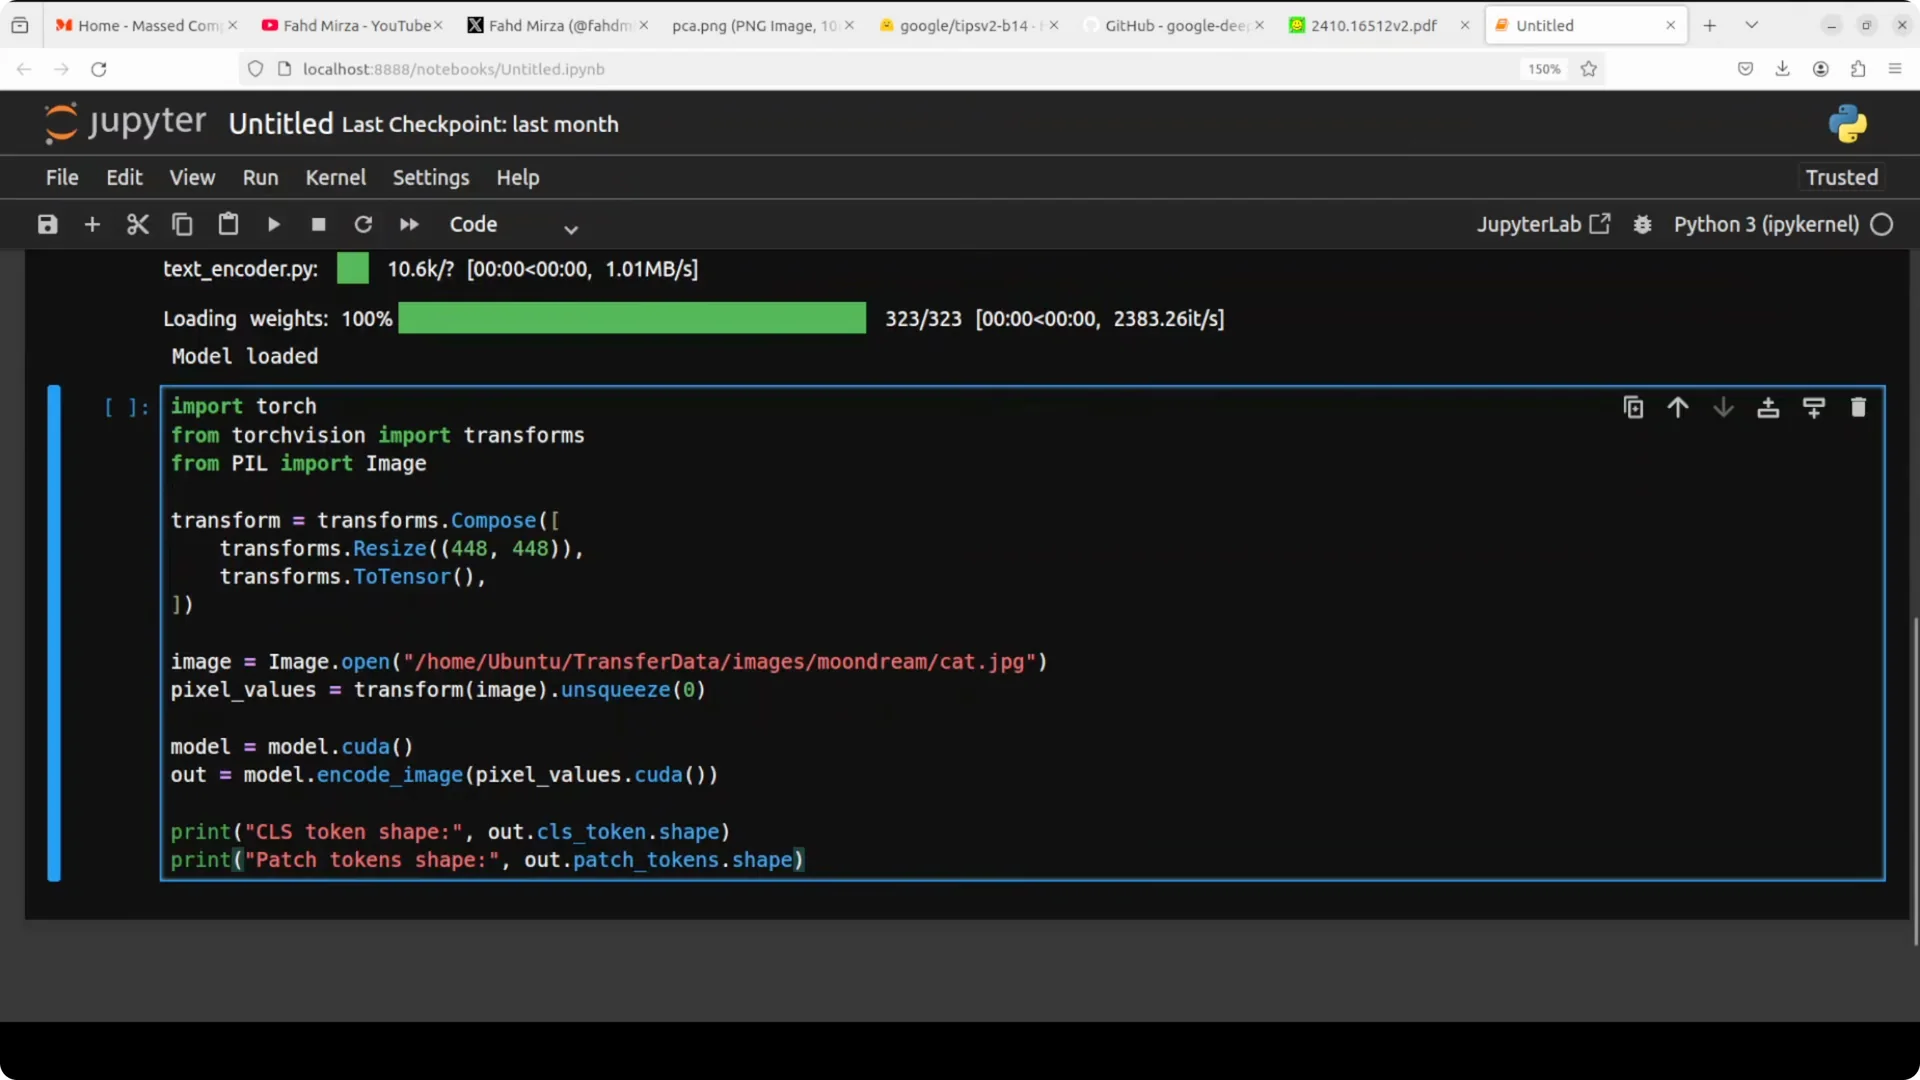Open the Settings menu
This screenshot has width=1920, height=1080.
coord(431,177)
